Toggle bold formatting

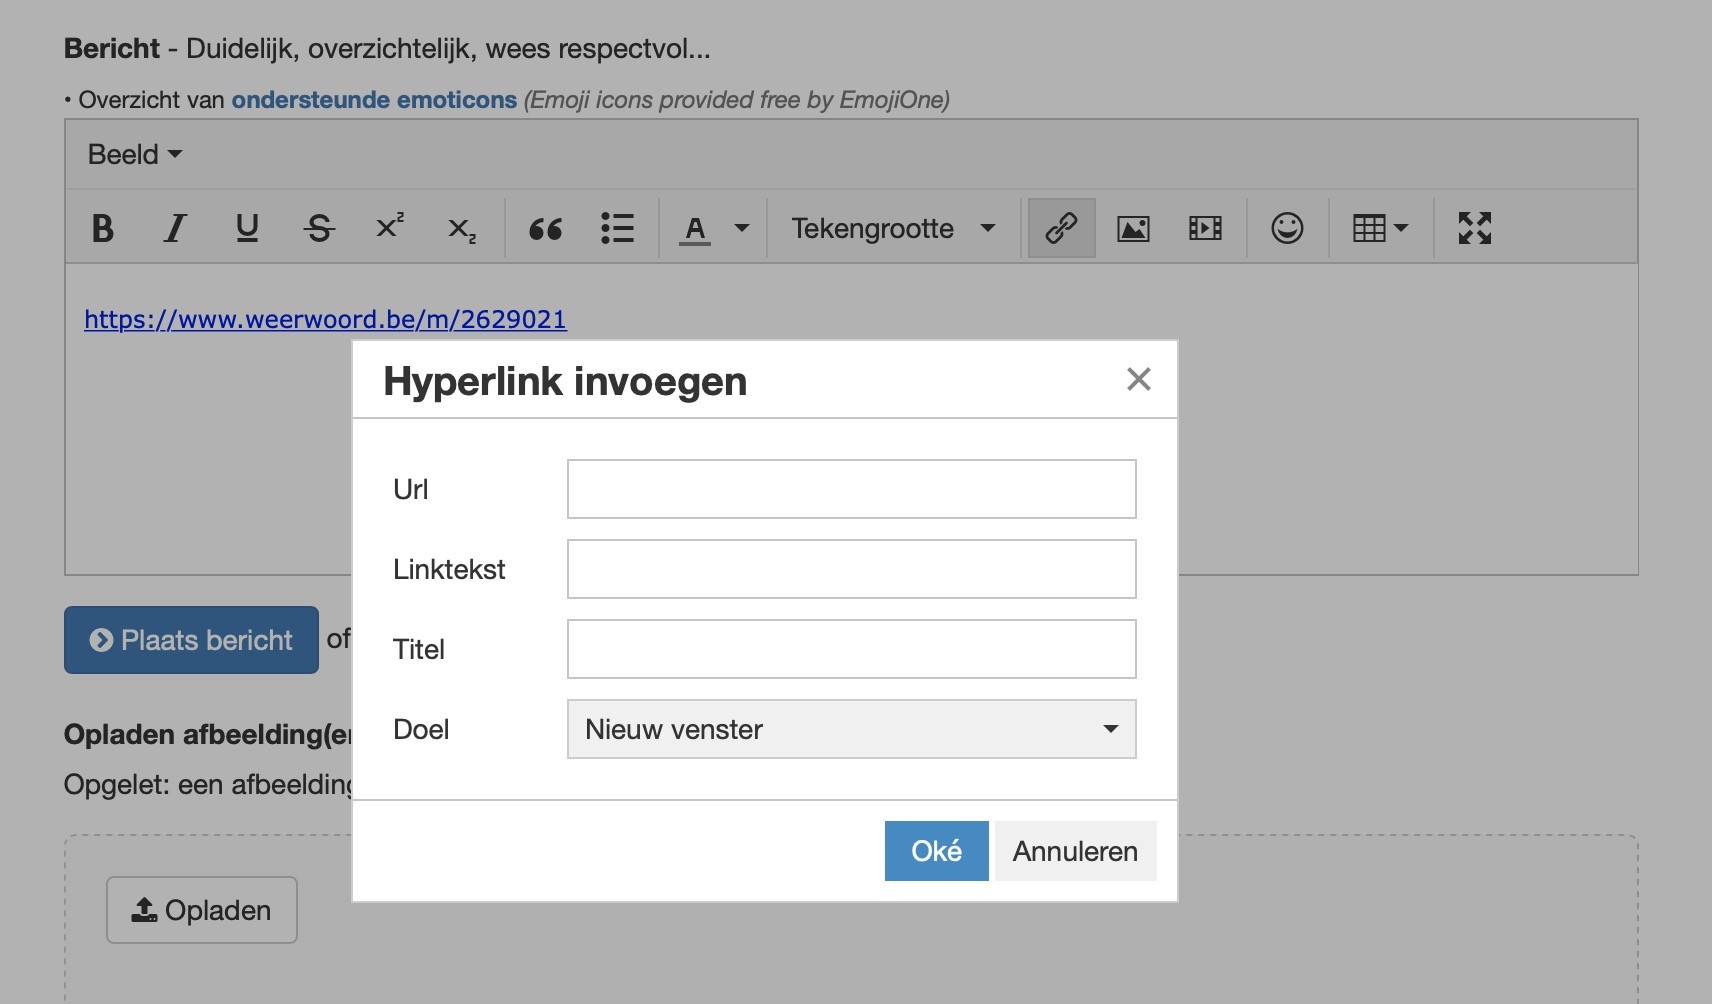pyautogui.click(x=102, y=229)
